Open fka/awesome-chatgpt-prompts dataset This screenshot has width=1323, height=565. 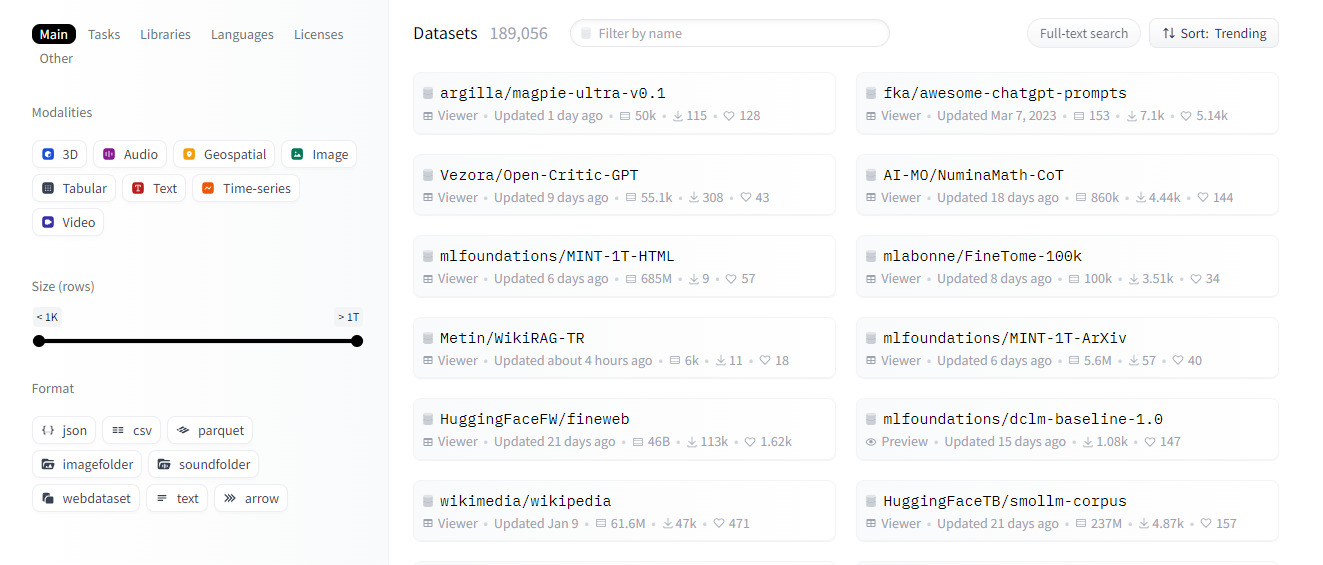pyautogui.click(x=1067, y=103)
